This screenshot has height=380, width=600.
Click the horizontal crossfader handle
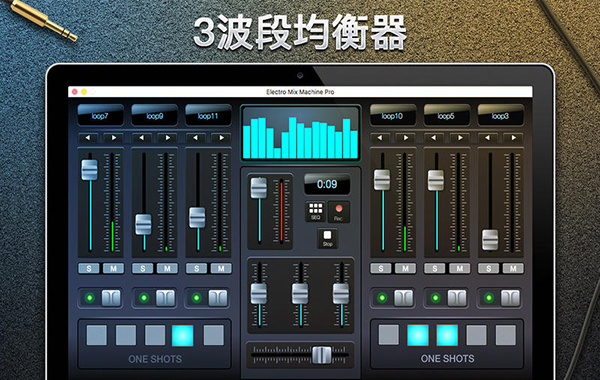(x=322, y=355)
